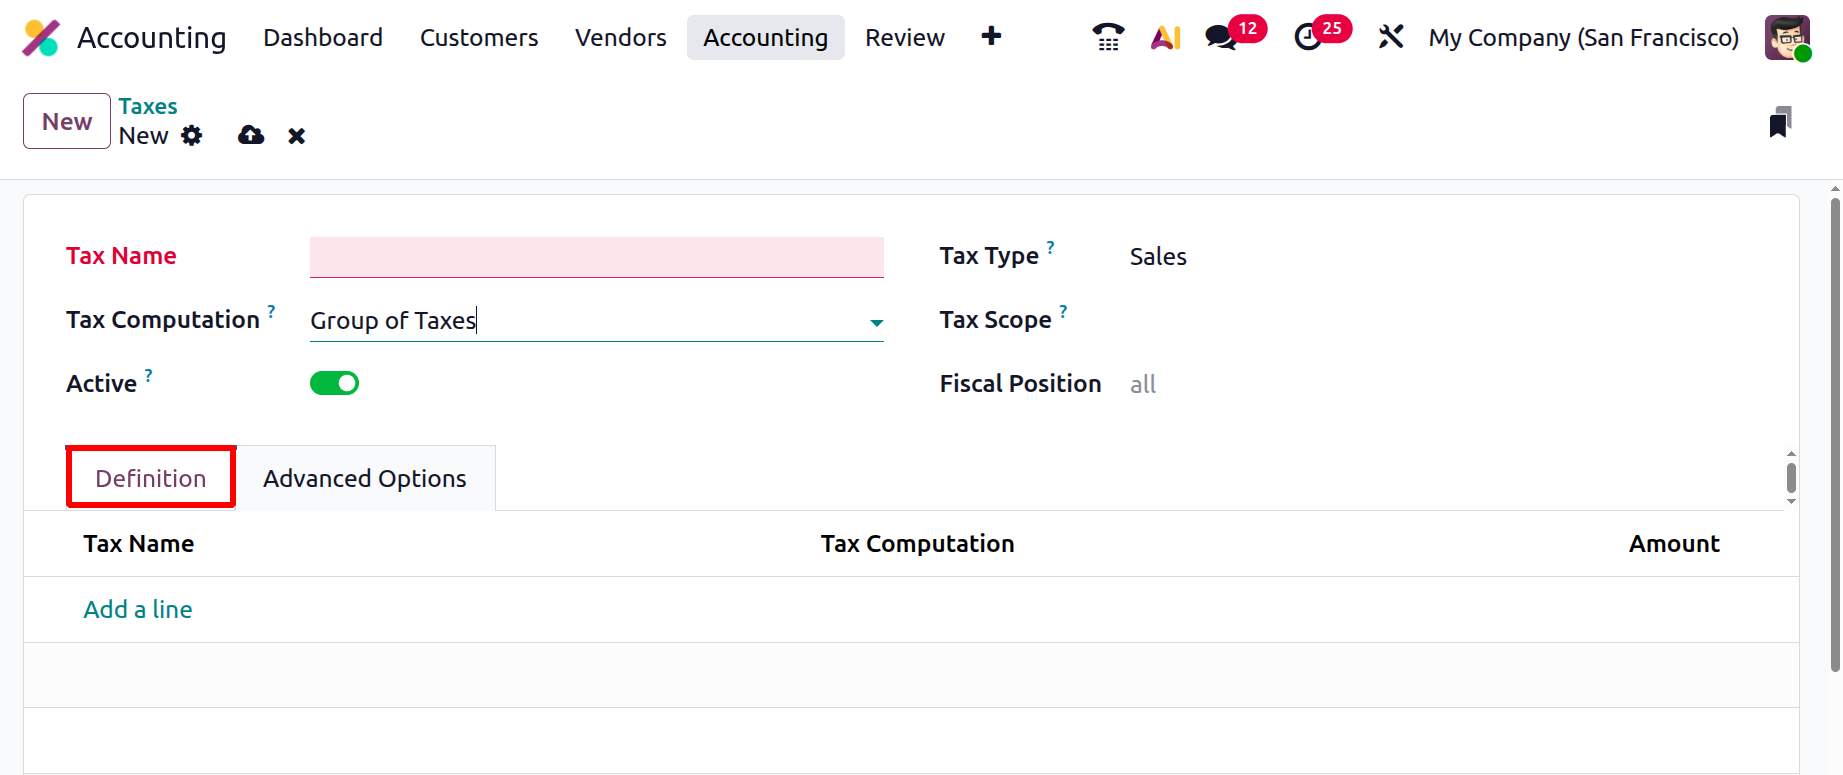Click the bookmark icon at top right

[x=1780, y=122]
